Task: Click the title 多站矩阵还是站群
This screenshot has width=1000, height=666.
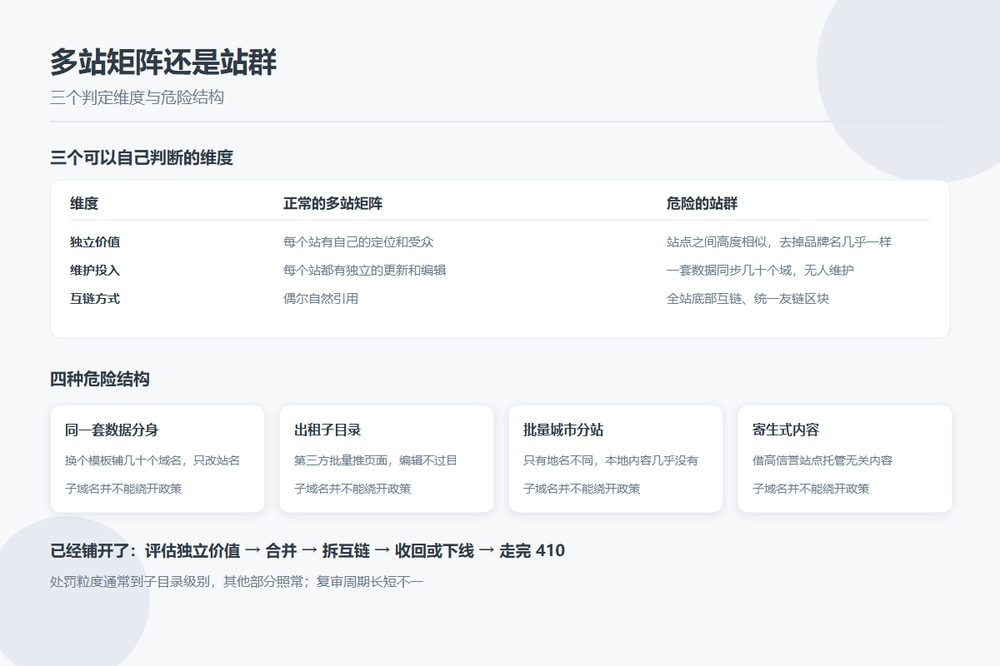Action: point(163,62)
